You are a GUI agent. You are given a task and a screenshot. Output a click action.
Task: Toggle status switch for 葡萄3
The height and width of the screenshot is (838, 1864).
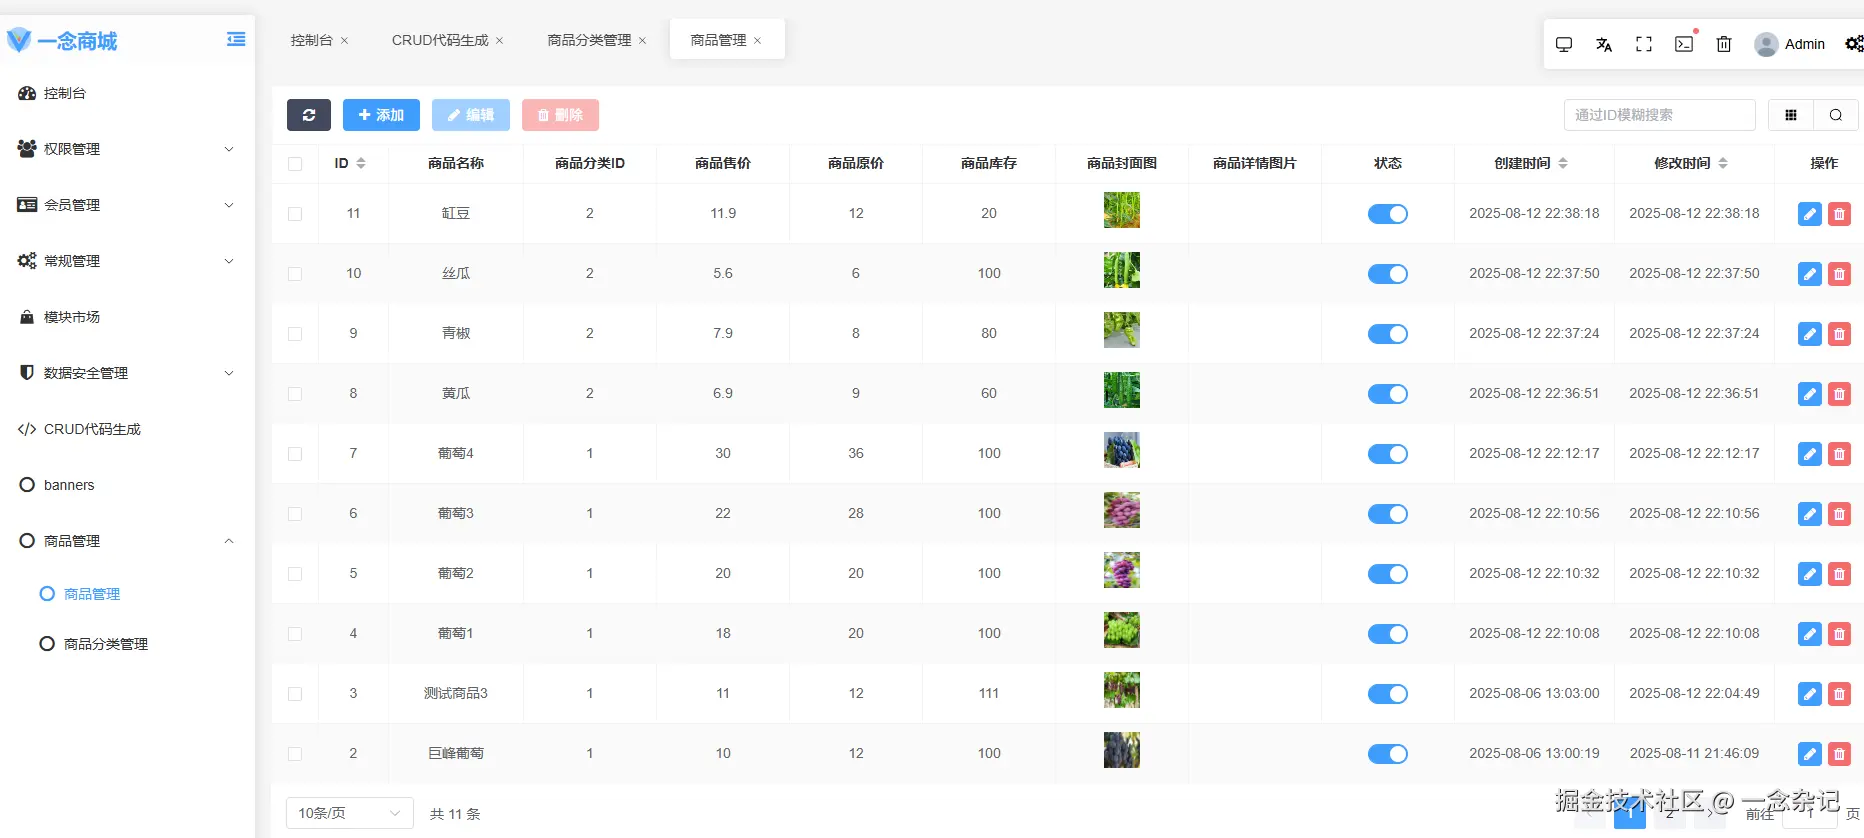pyautogui.click(x=1387, y=514)
